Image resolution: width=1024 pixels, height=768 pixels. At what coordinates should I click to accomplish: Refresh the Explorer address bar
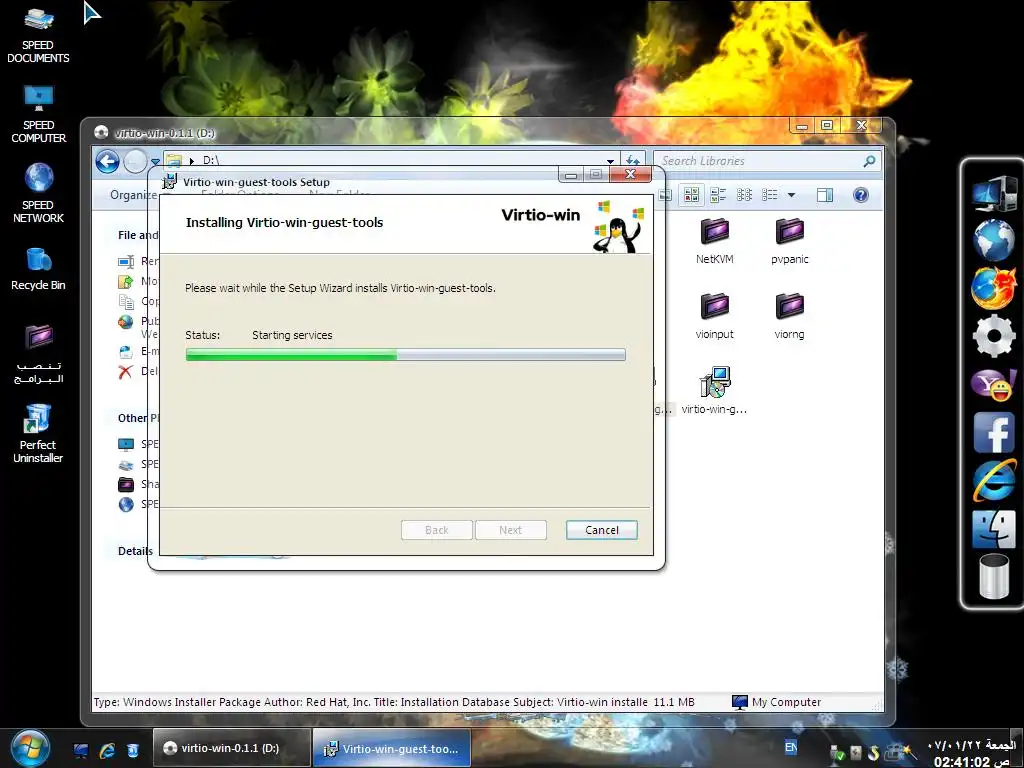(x=632, y=161)
